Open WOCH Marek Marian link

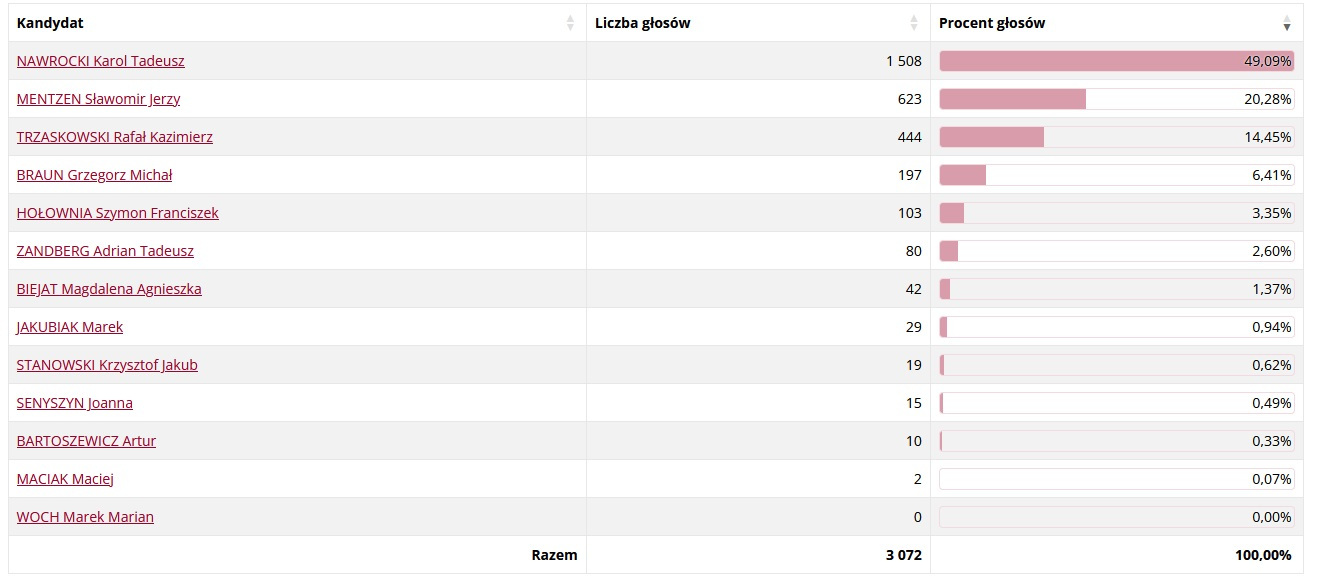pyautogui.click(x=86, y=517)
